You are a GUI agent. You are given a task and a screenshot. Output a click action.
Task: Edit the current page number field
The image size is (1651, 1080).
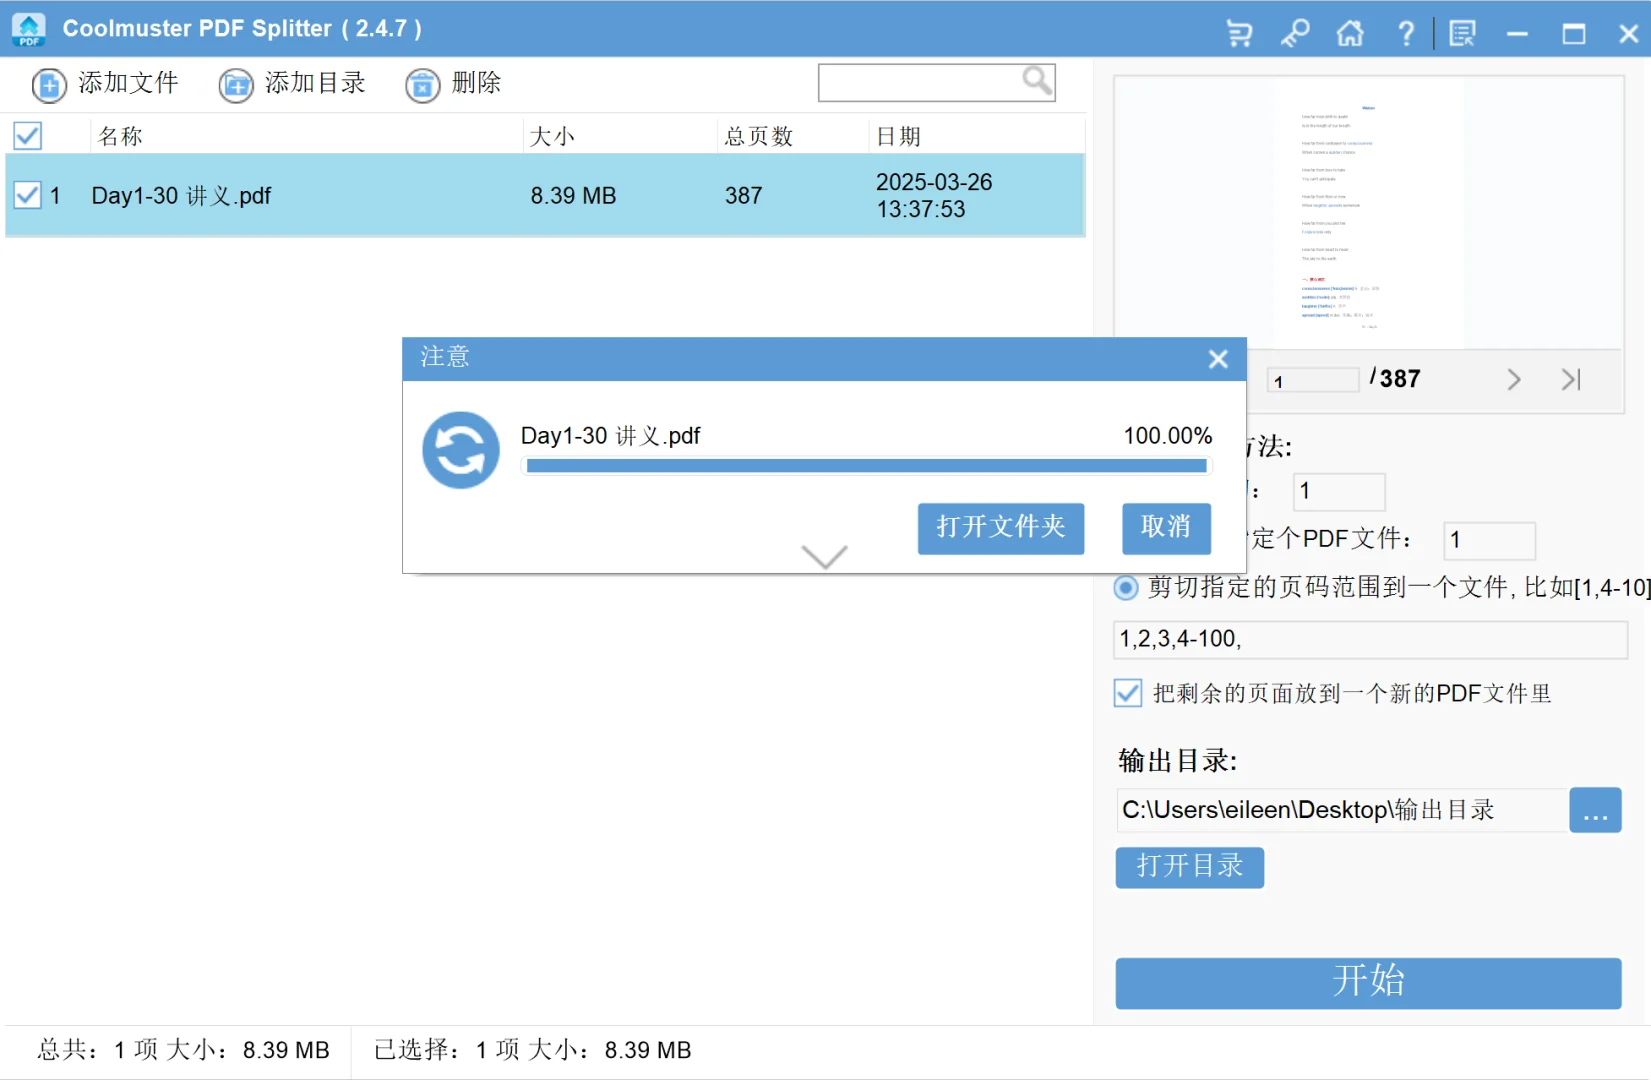click(1313, 380)
